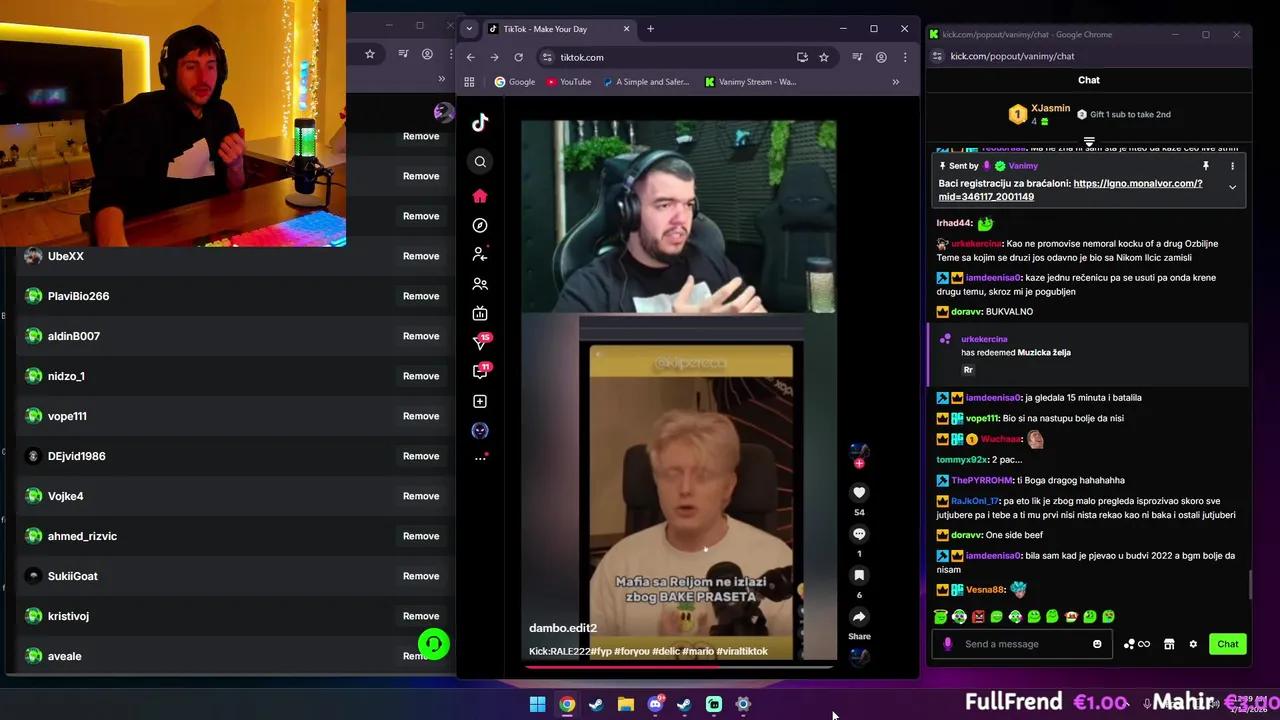Open the tab search dropdown in TikTok window

pos(469,29)
